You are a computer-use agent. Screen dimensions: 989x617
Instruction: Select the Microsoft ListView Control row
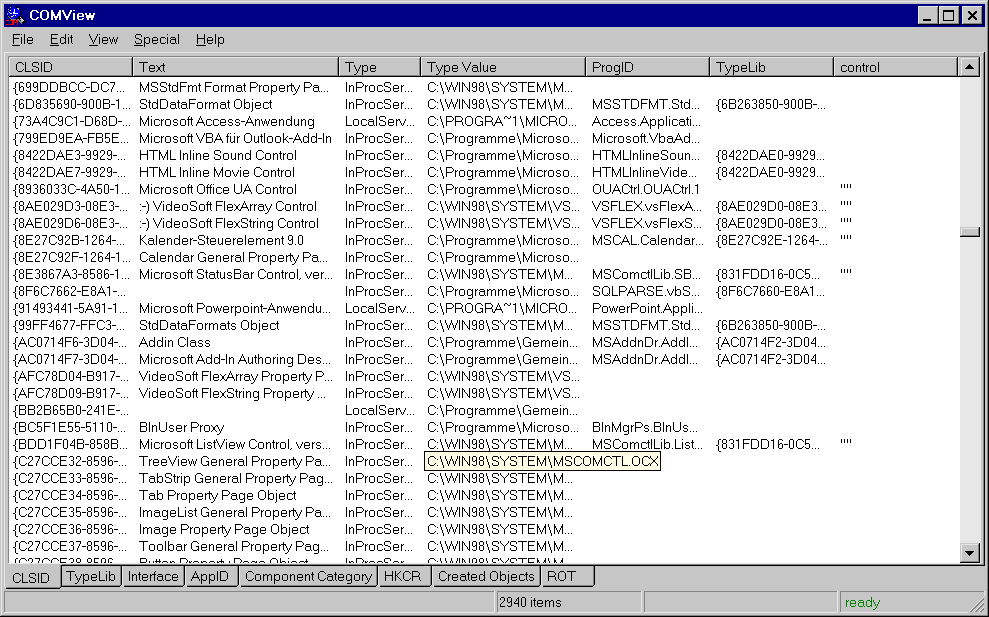point(484,445)
